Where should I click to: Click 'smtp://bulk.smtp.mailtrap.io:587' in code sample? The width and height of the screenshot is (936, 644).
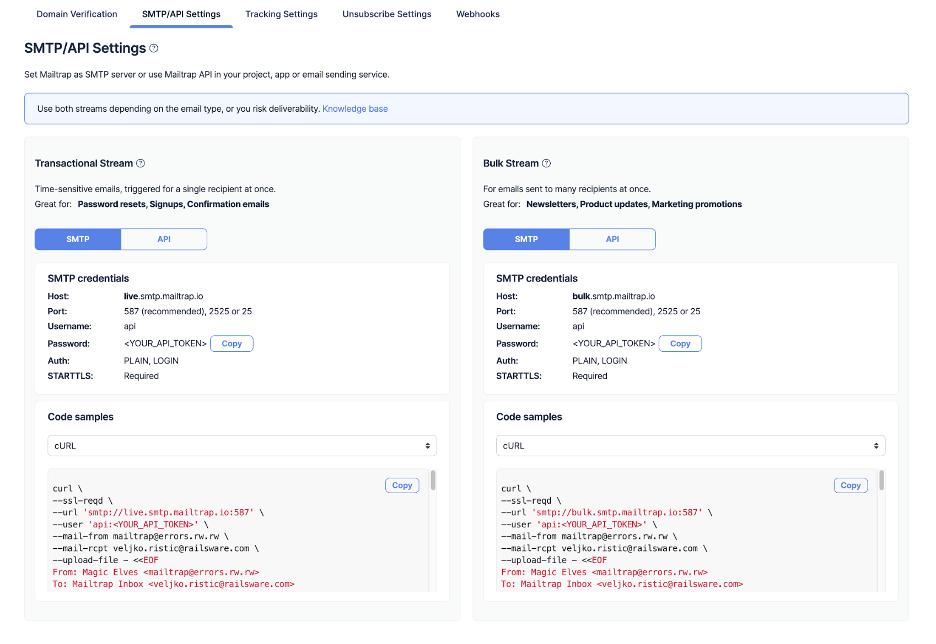click(617, 512)
